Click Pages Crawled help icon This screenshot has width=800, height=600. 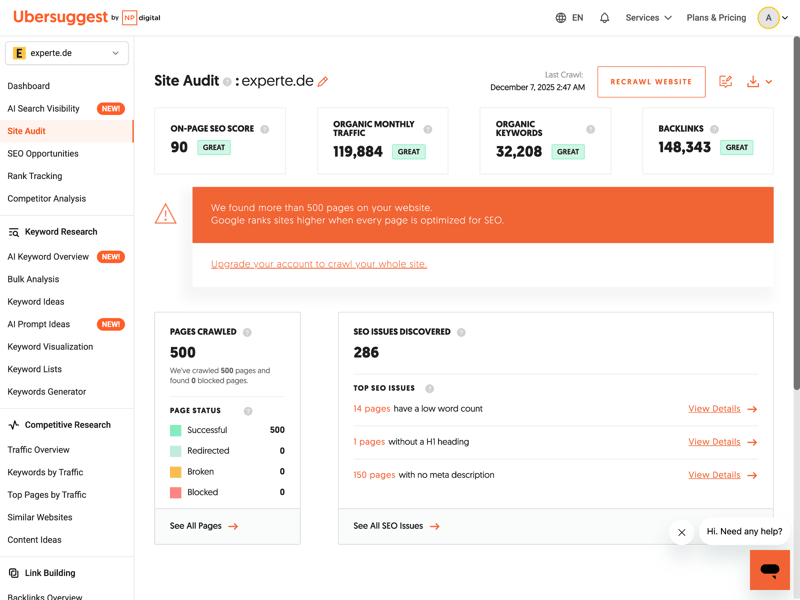(247, 332)
